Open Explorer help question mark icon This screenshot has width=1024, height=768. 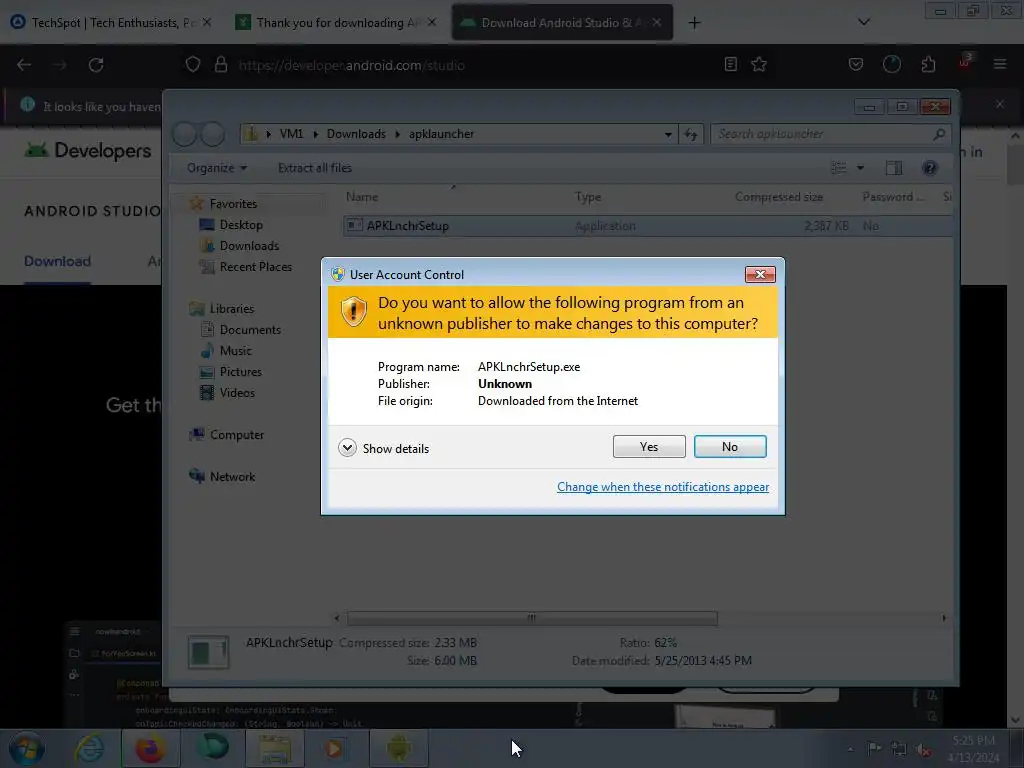929,168
